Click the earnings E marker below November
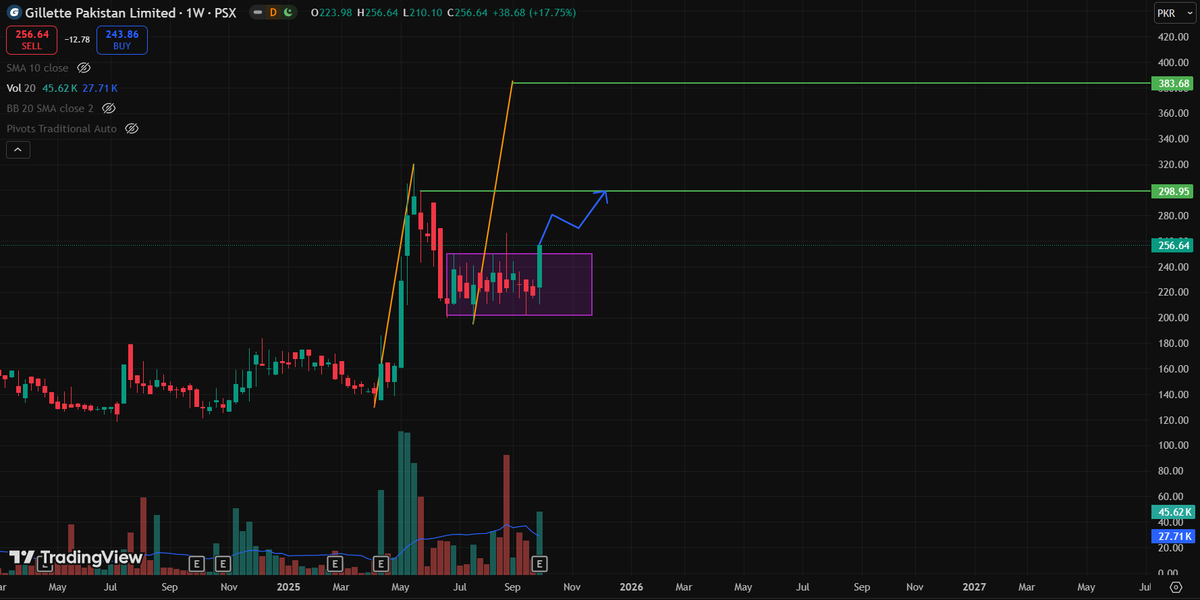The width and height of the screenshot is (1200, 600). pos(222,563)
